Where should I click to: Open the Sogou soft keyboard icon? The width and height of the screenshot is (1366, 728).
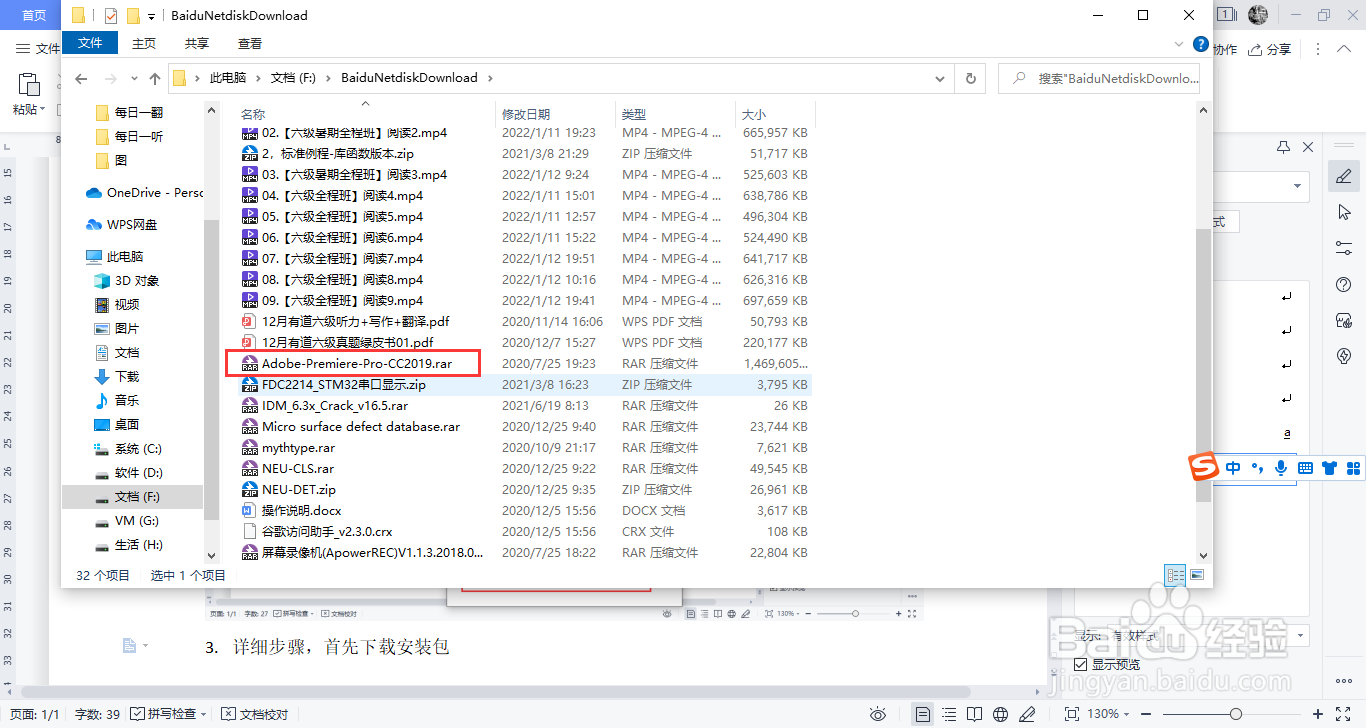(x=1305, y=467)
